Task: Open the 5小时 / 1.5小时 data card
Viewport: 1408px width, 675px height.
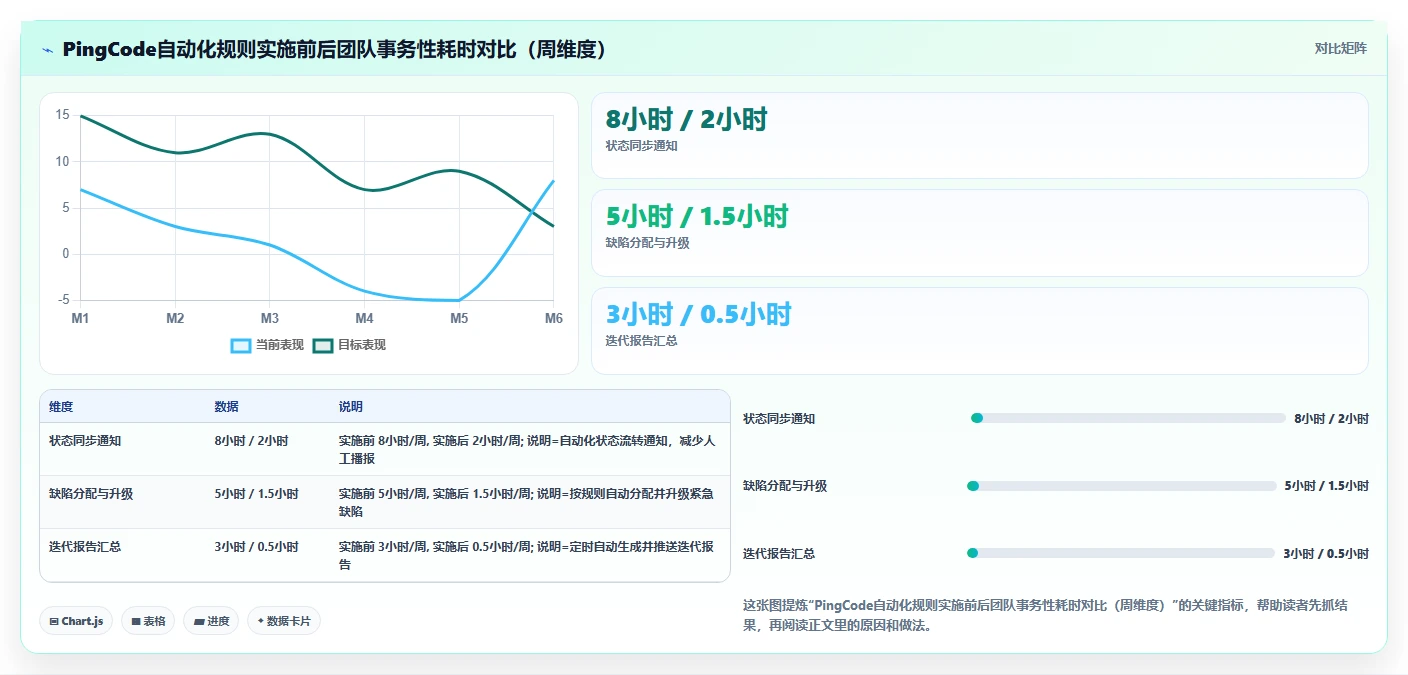Action: [980, 233]
